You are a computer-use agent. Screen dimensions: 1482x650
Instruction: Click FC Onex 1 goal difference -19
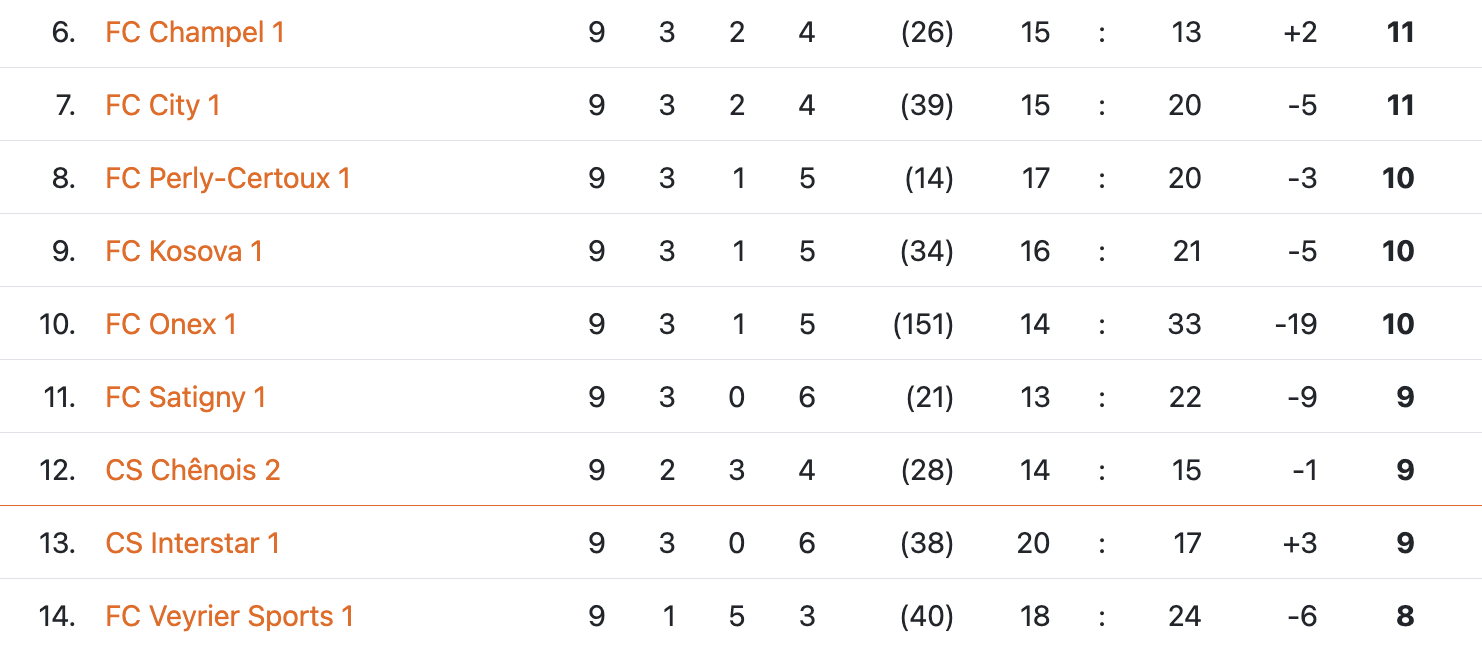click(x=1295, y=324)
